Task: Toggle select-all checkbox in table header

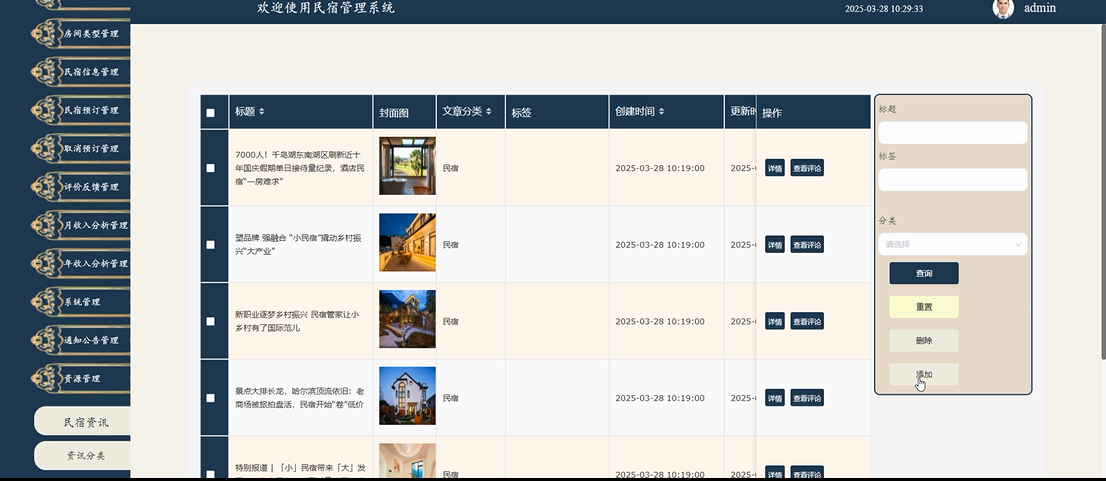Action: click(x=210, y=113)
